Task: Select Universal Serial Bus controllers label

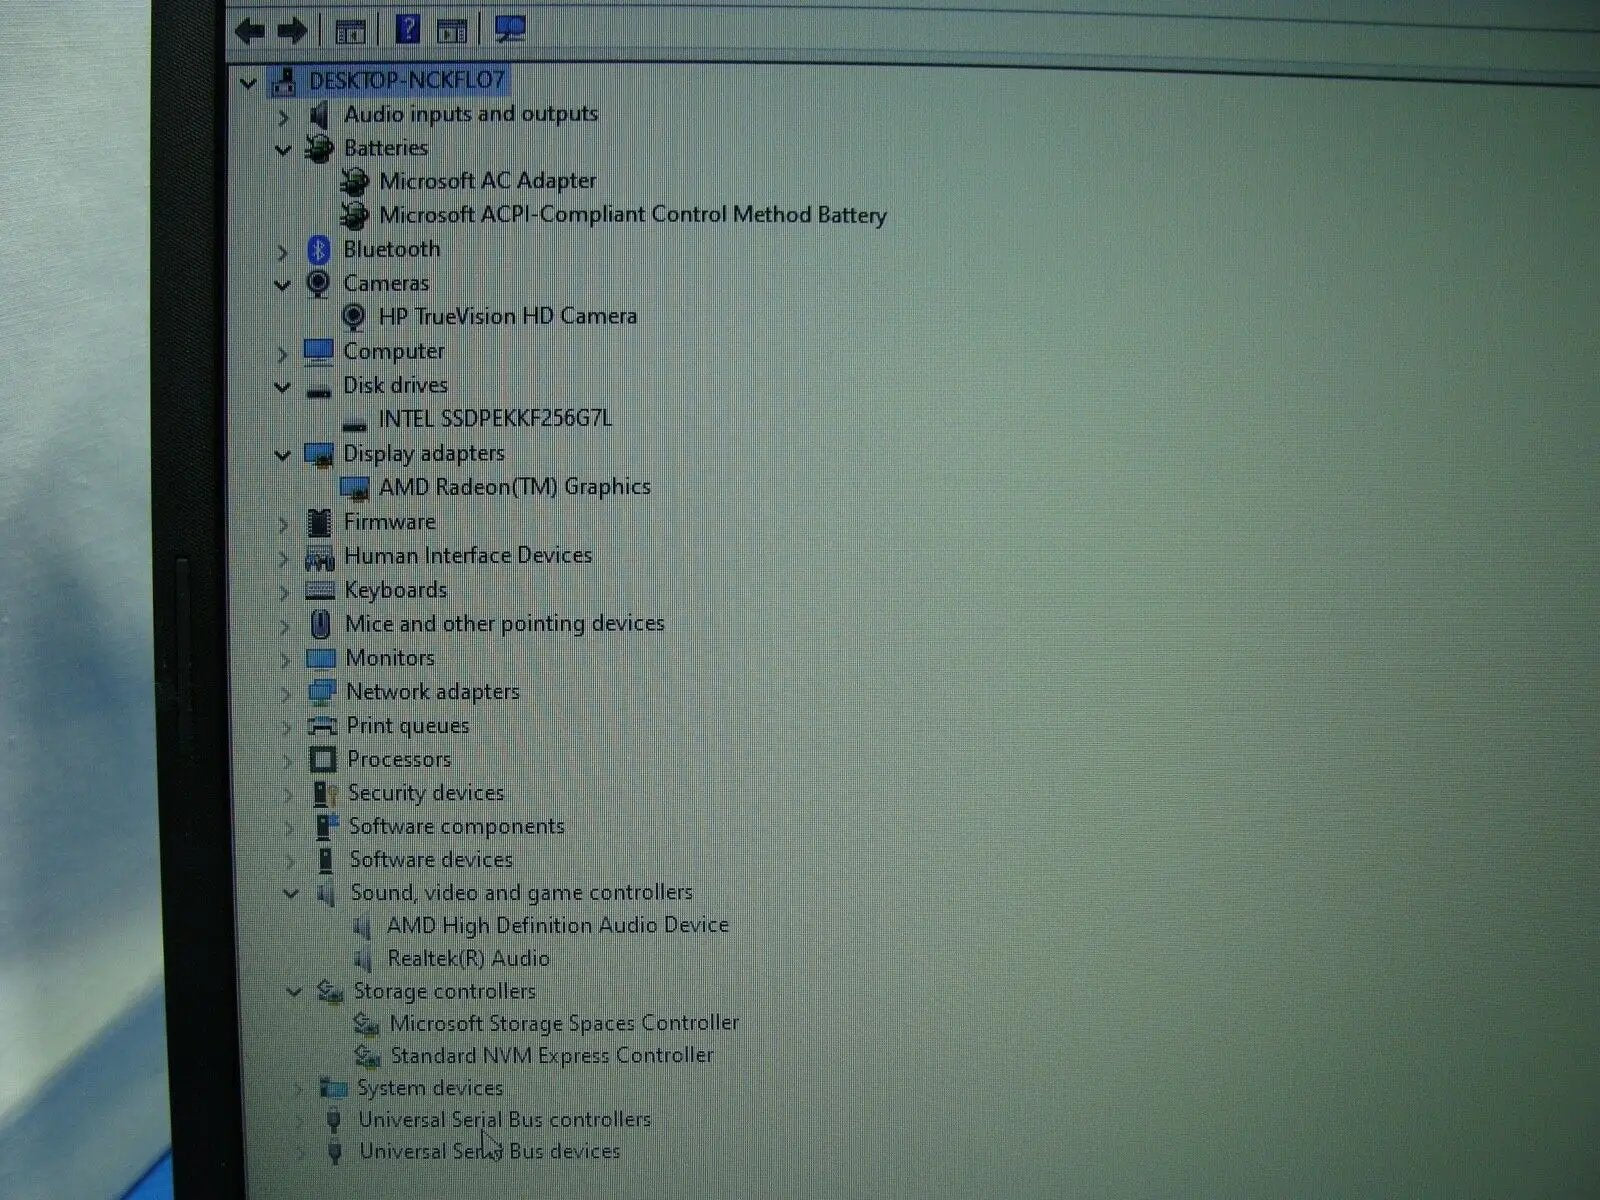Action: (505, 1119)
